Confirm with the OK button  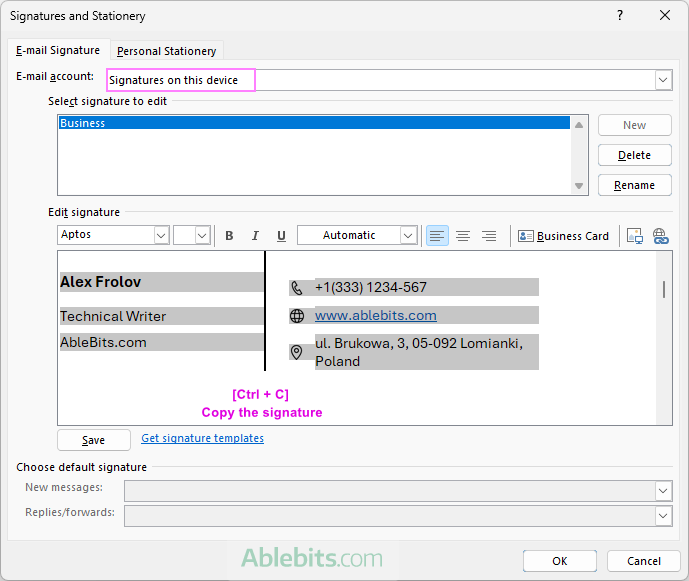[560, 561]
